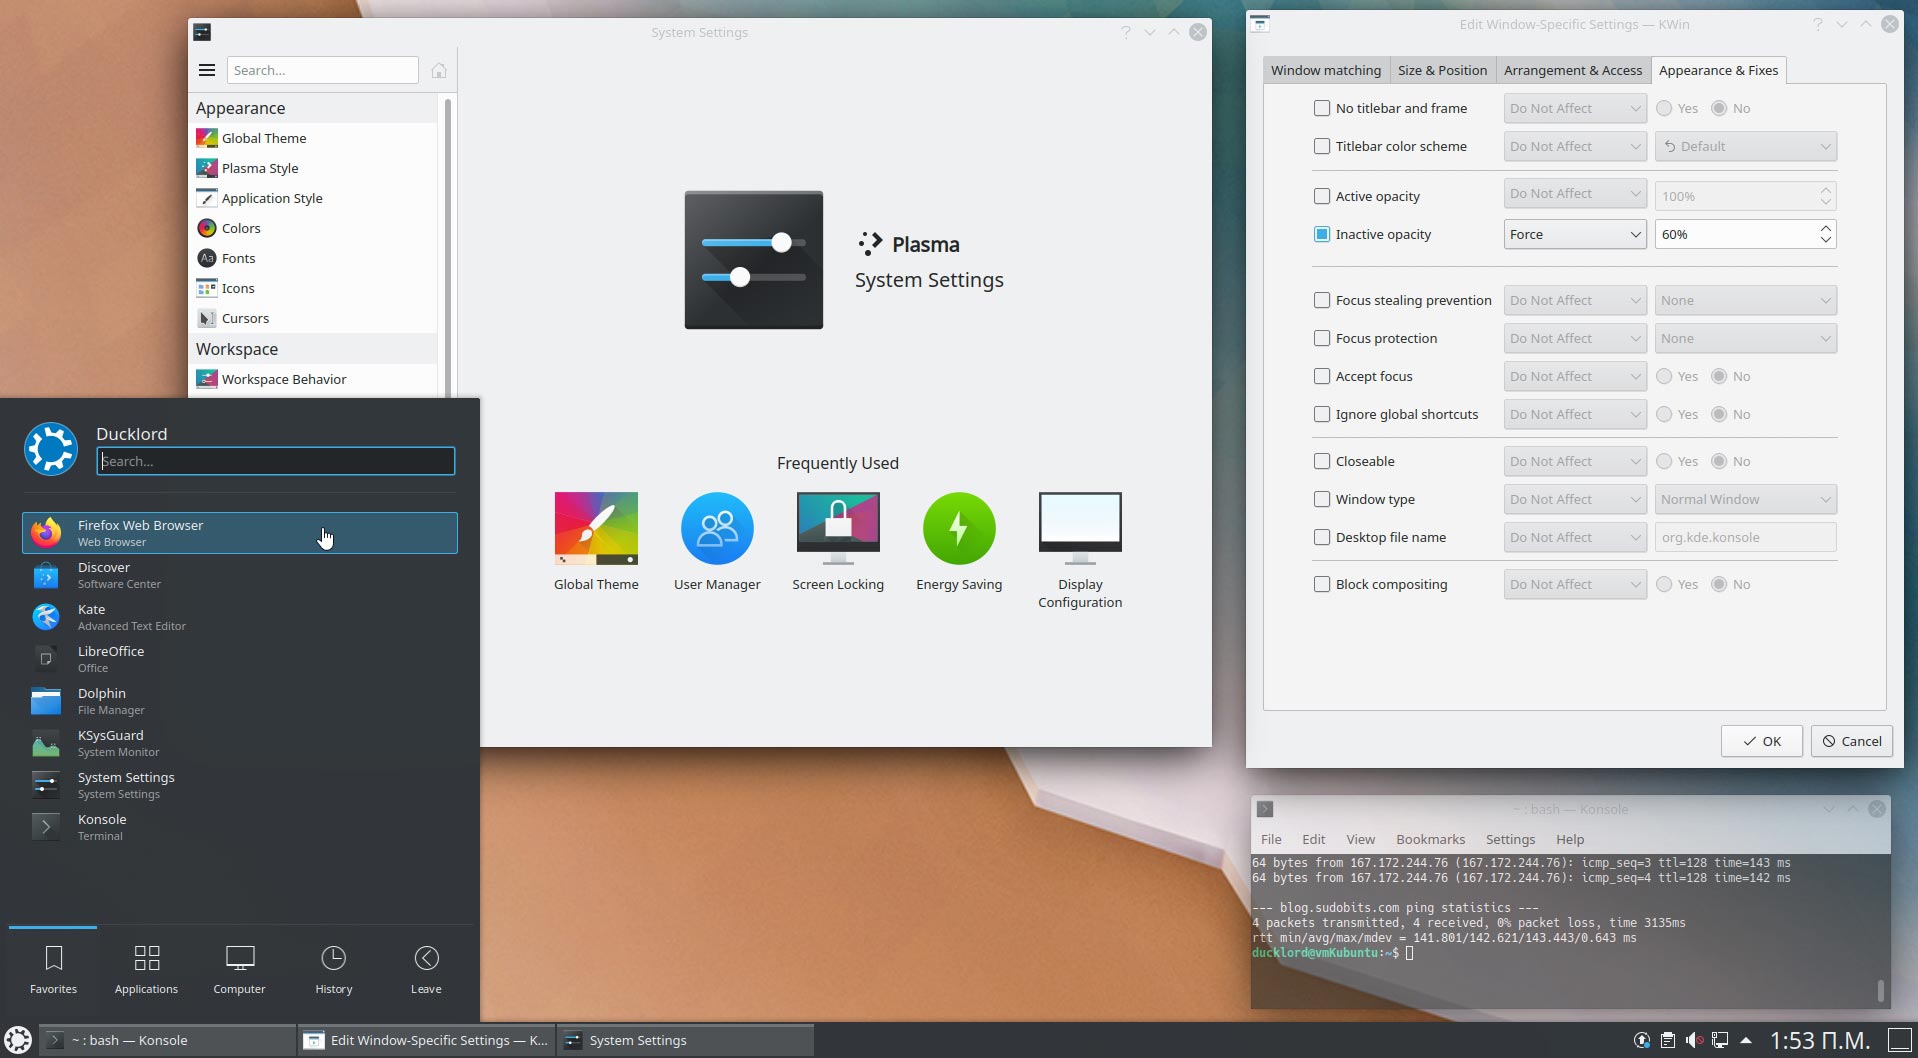Select Plasma Style in the Appearance sidebar
This screenshot has height=1058, width=1918.
pyautogui.click(x=261, y=168)
